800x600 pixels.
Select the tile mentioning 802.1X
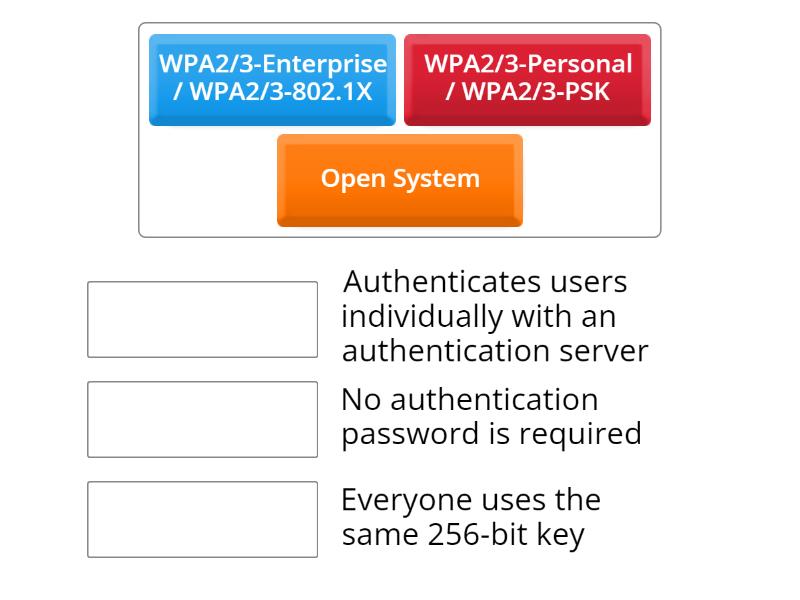pos(272,79)
